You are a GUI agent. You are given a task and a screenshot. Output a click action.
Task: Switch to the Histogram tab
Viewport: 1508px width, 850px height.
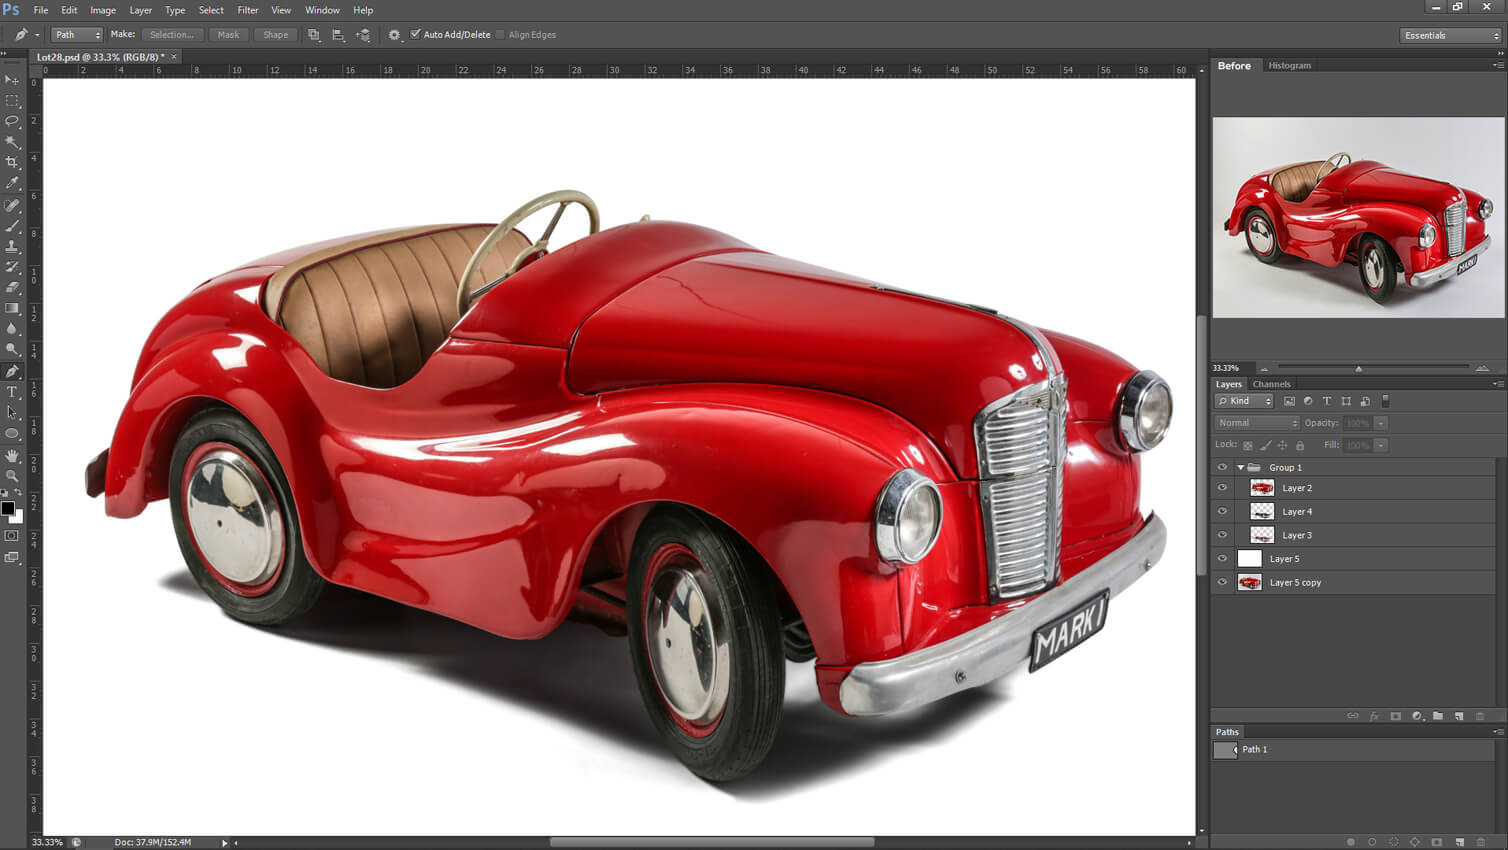1289,65
